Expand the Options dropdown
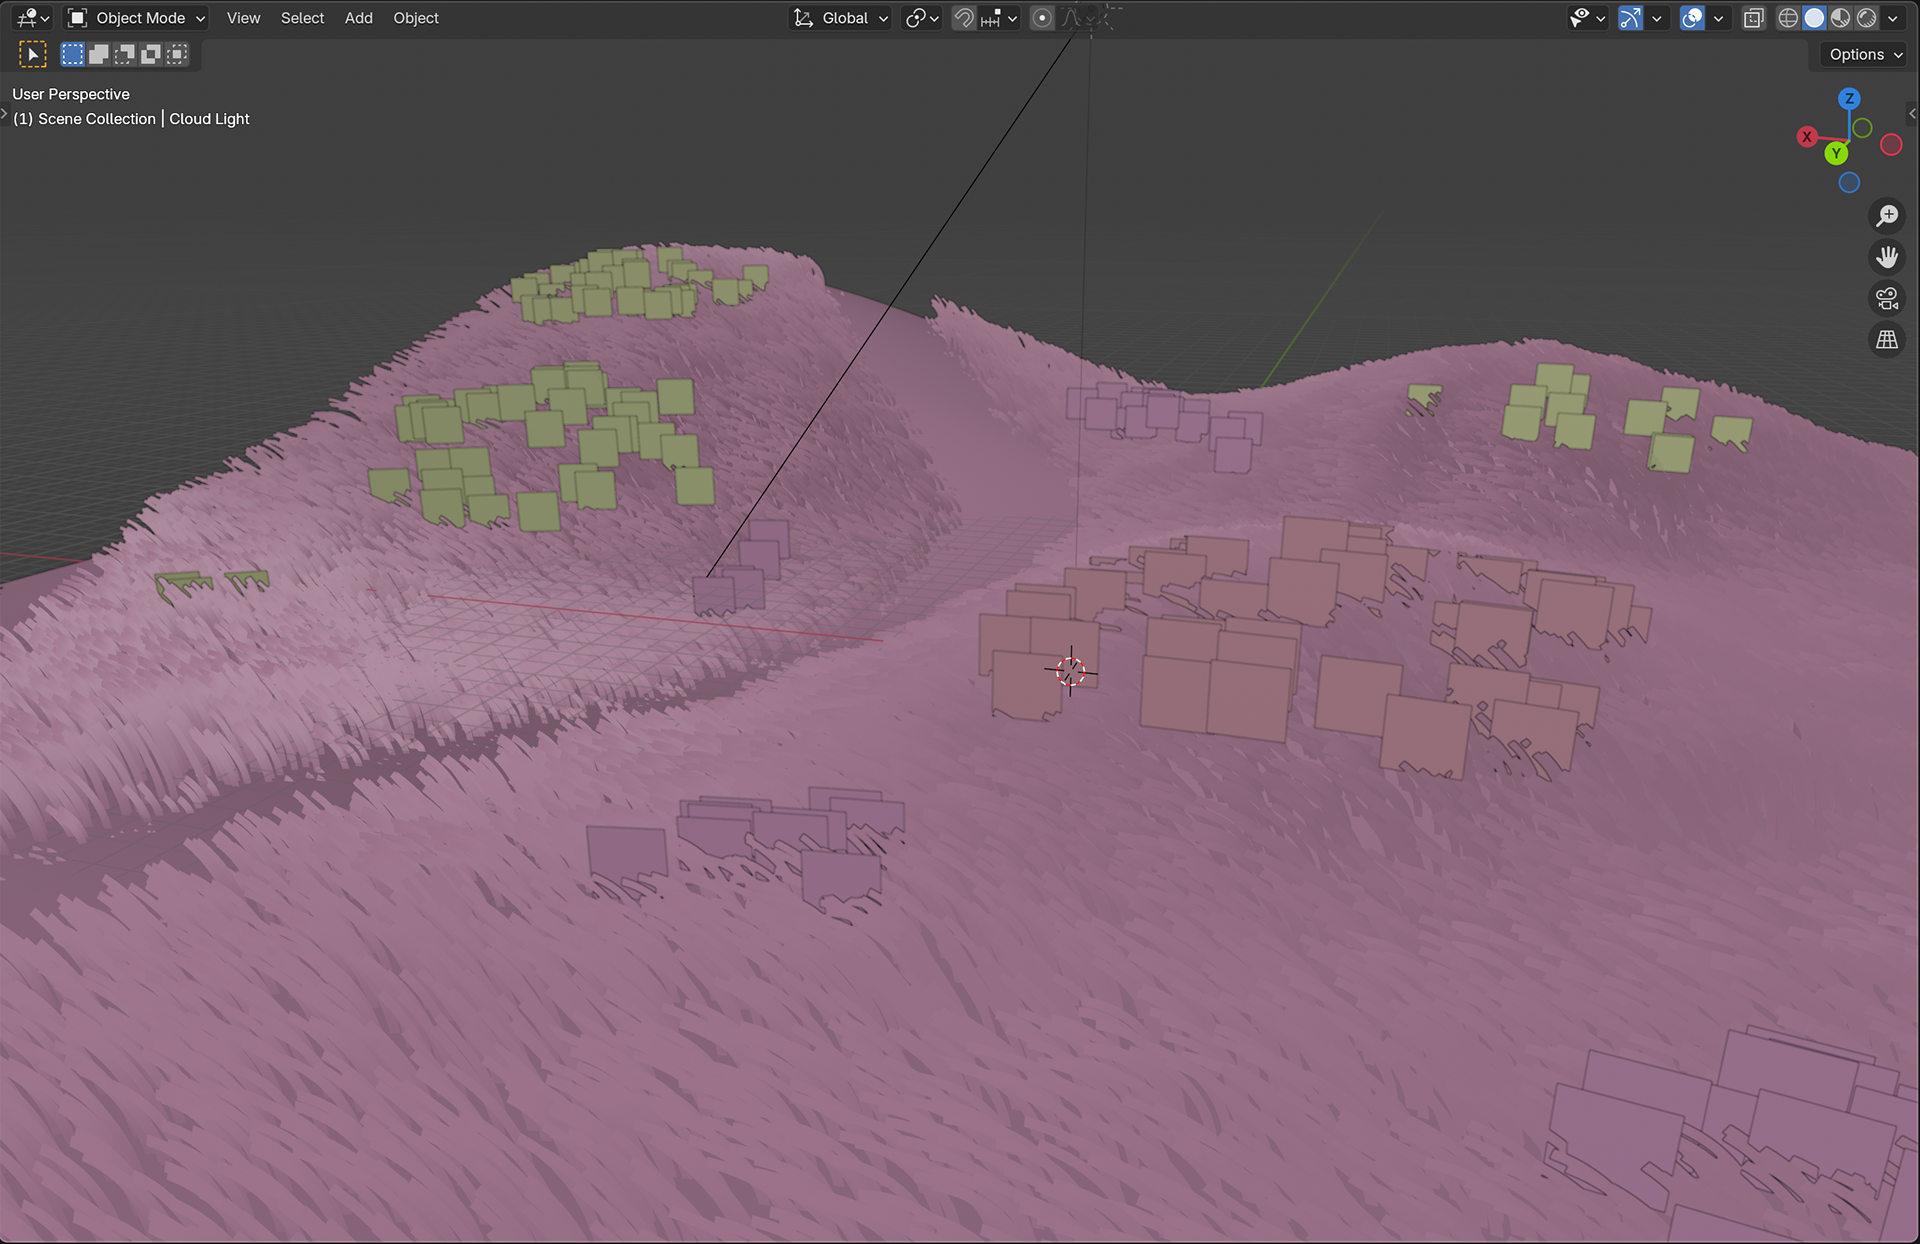Screen dimensions: 1920x1244 click(1865, 55)
